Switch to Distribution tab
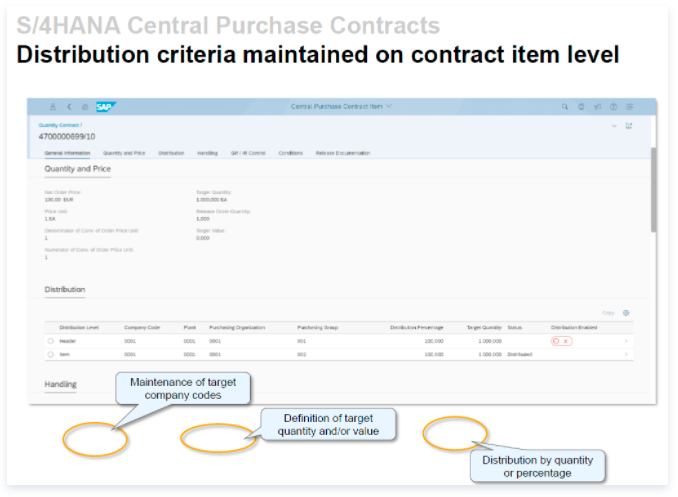Image resolution: width=678 pixels, height=497 pixels. 171,153
